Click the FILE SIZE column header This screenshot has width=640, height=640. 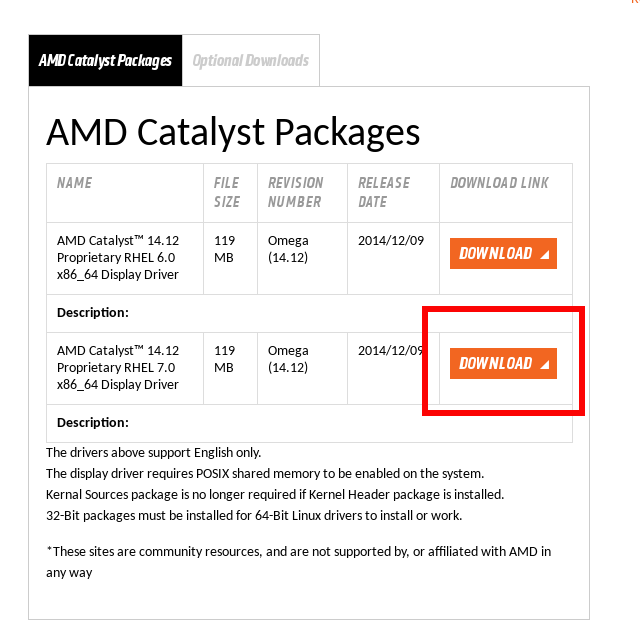227,192
